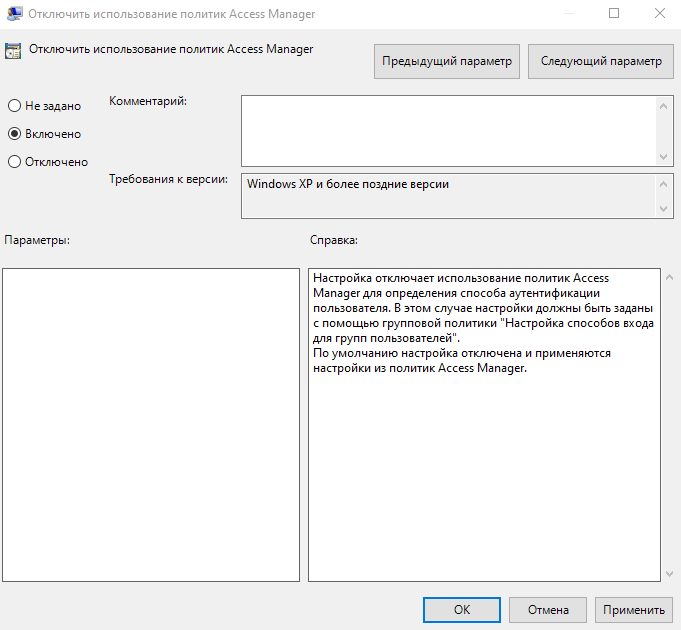Click the comment box scroll-down arrow
This screenshot has height=630, width=681.
pyautogui.click(x=664, y=156)
